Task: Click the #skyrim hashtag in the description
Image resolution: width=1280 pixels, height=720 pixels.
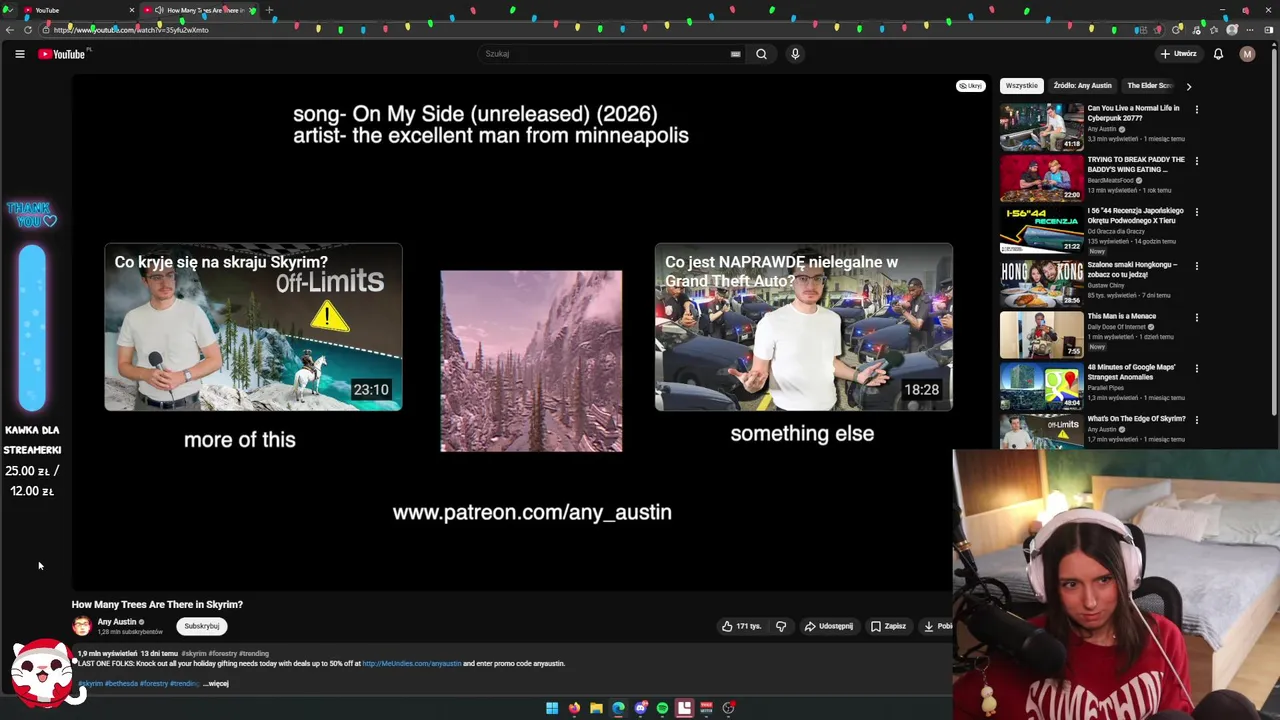Action: pyautogui.click(x=91, y=684)
